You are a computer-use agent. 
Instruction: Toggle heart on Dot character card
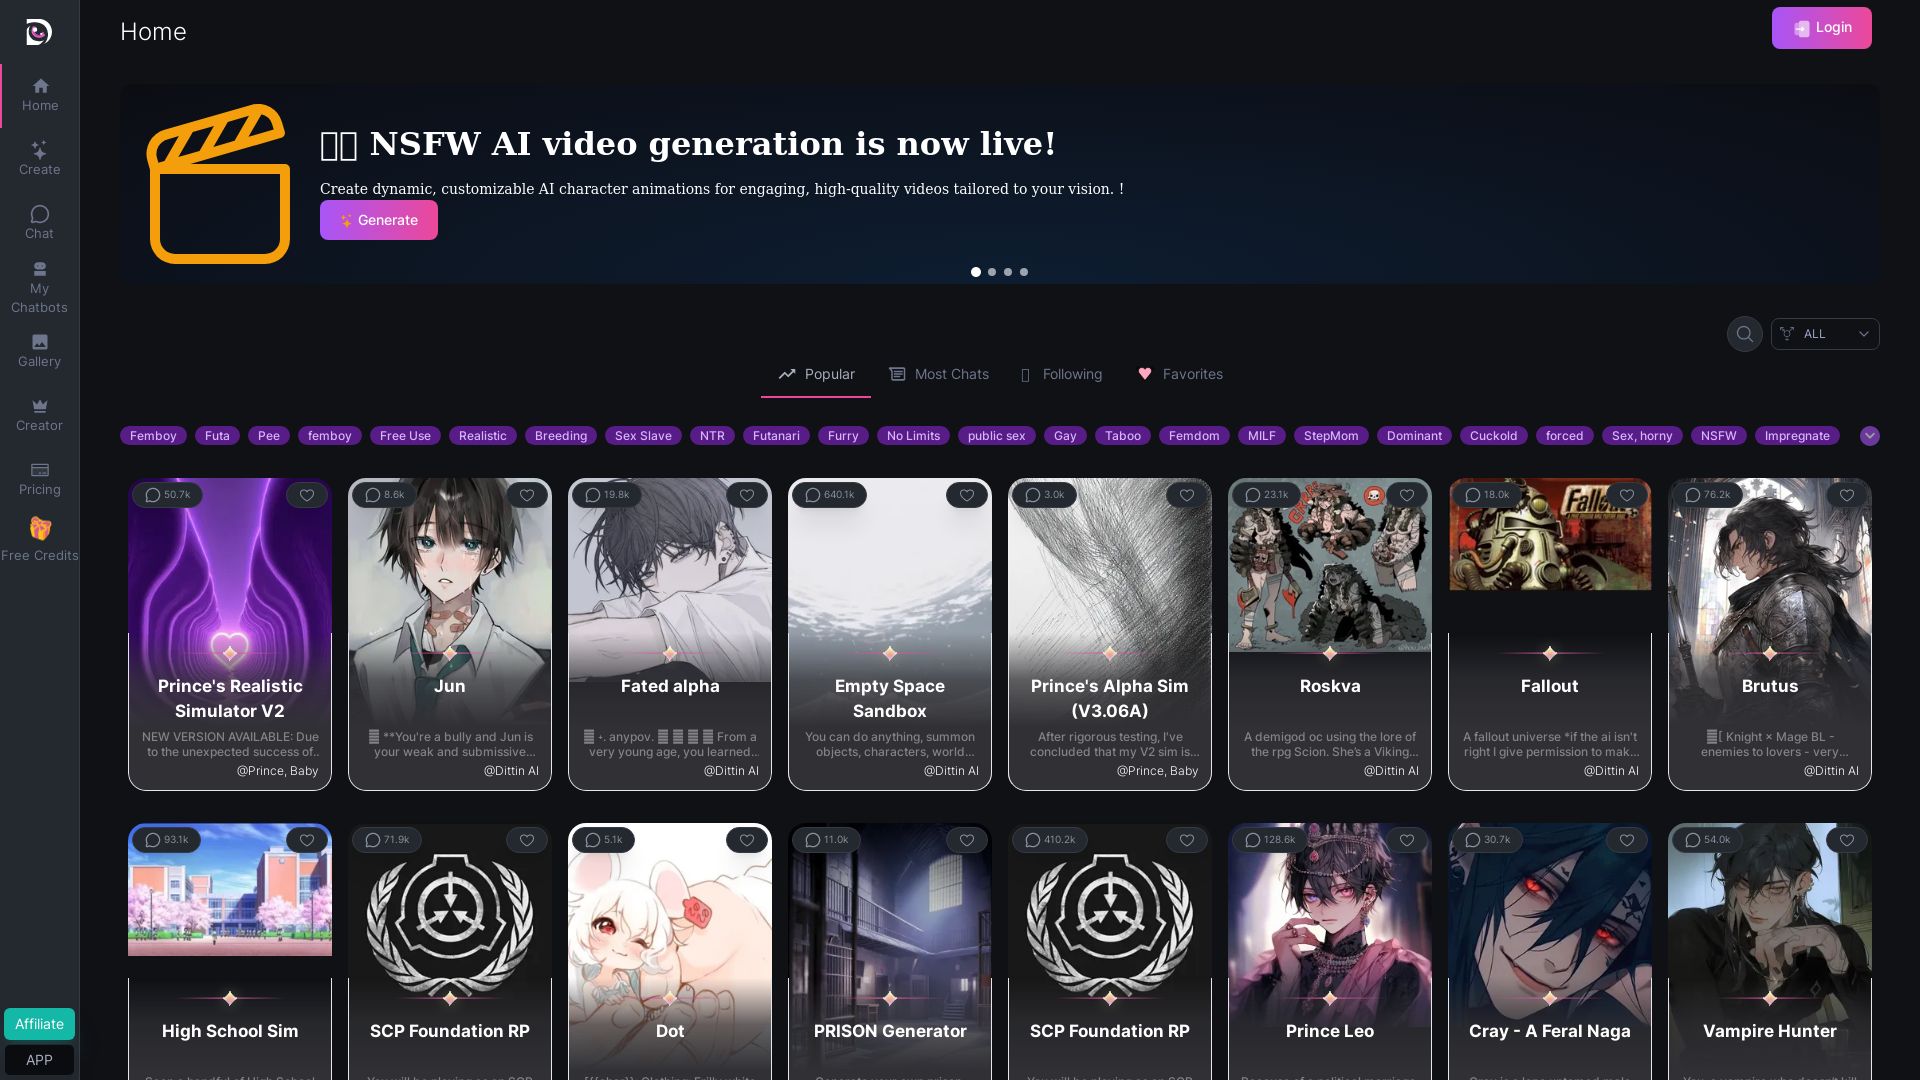pyautogui.click(x=747, y=840)
